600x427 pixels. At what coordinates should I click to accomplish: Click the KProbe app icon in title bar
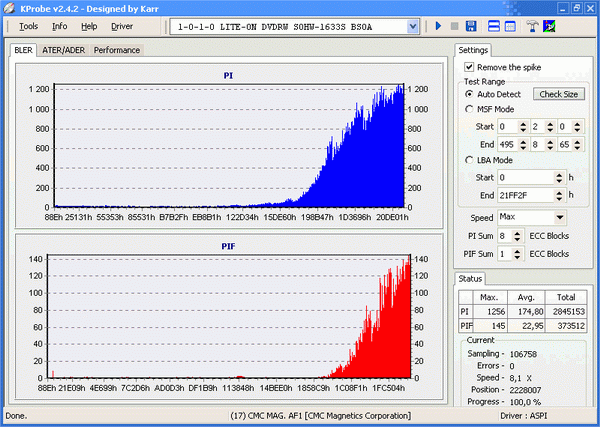coord(9,8)
